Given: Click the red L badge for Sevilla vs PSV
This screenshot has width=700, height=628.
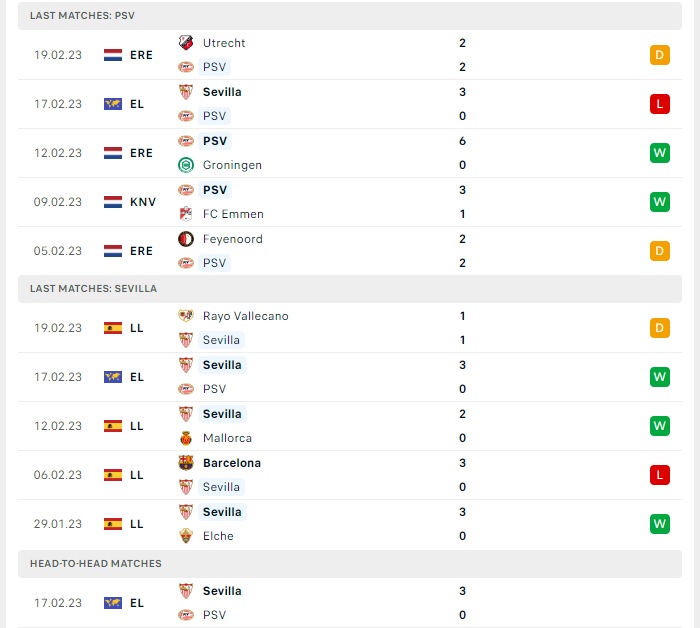Looking at the screenshot, I should click(x=660, y=104).
